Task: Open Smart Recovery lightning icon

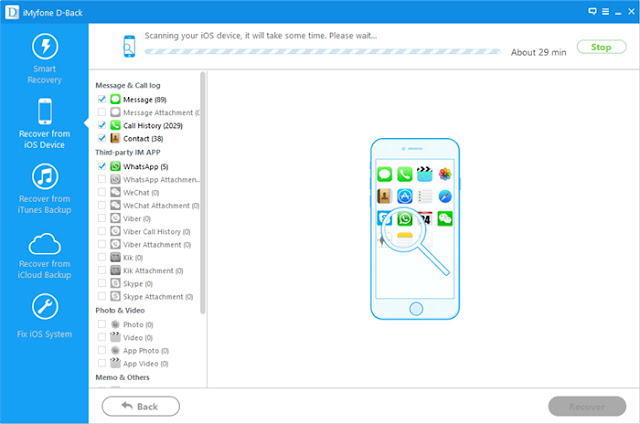Action: click(x=45, y=46)
